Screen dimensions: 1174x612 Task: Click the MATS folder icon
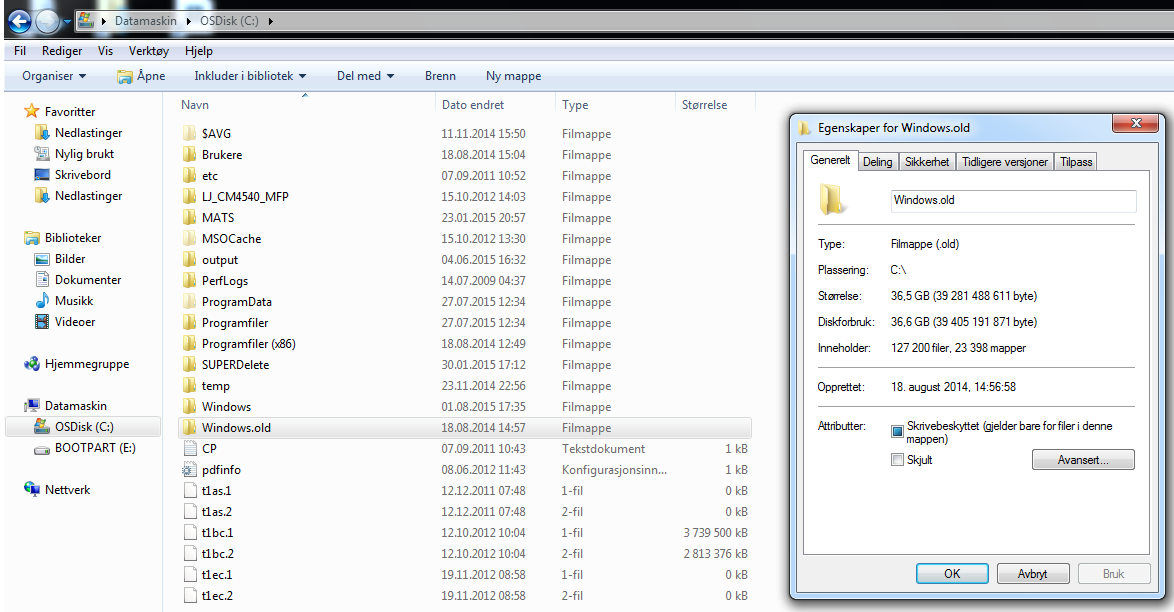point(189,217)
